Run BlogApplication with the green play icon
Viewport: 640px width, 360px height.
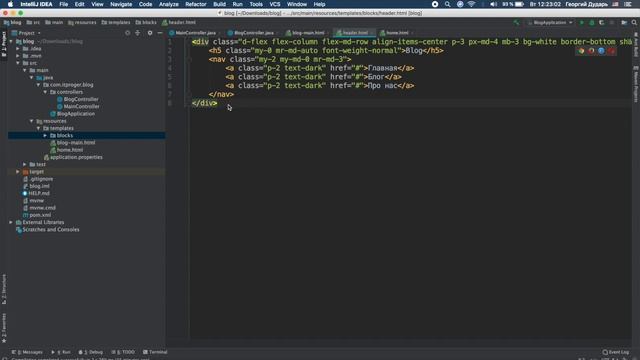[x=582, y=22]
